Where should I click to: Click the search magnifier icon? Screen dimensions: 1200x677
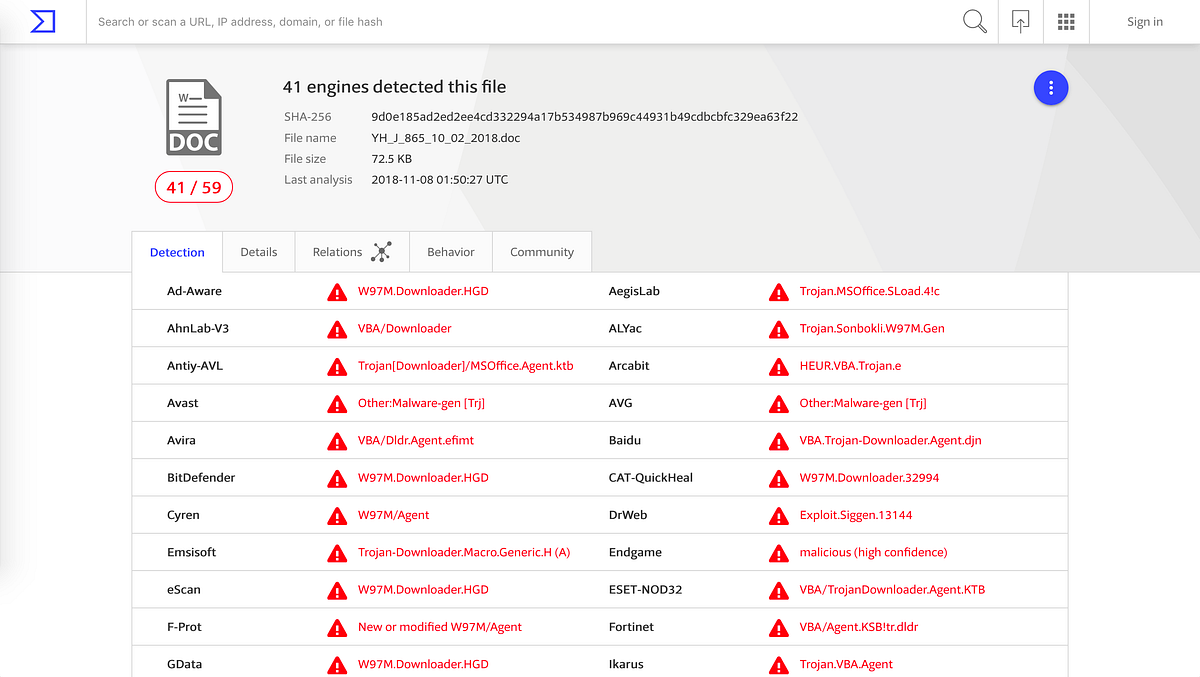tap(974, 21)
